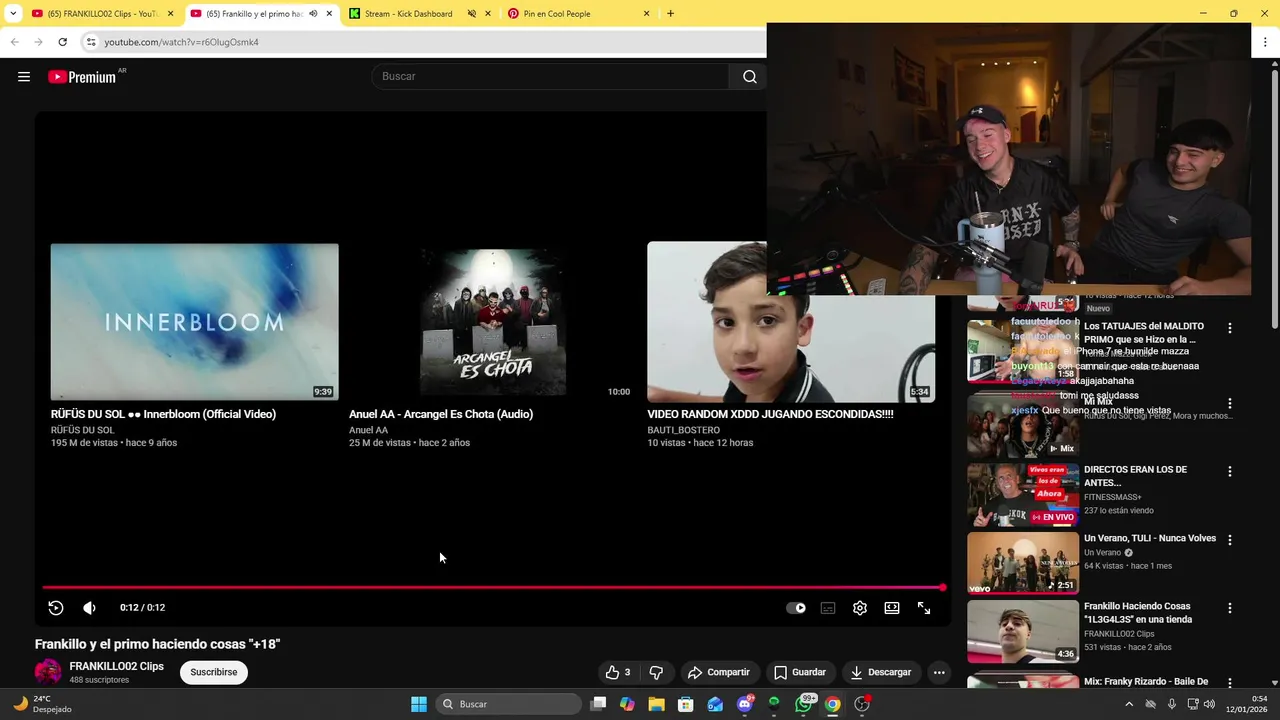Close the FRANKILLO02 Clips tab
1280x720 pixels.
170,14
